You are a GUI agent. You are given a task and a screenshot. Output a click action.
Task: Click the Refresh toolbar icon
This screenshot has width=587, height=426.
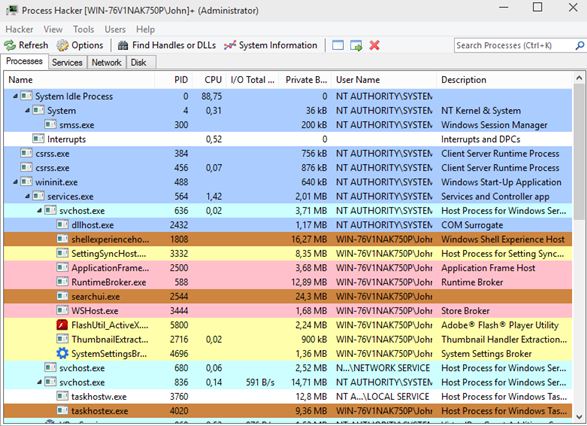(10, 45)
